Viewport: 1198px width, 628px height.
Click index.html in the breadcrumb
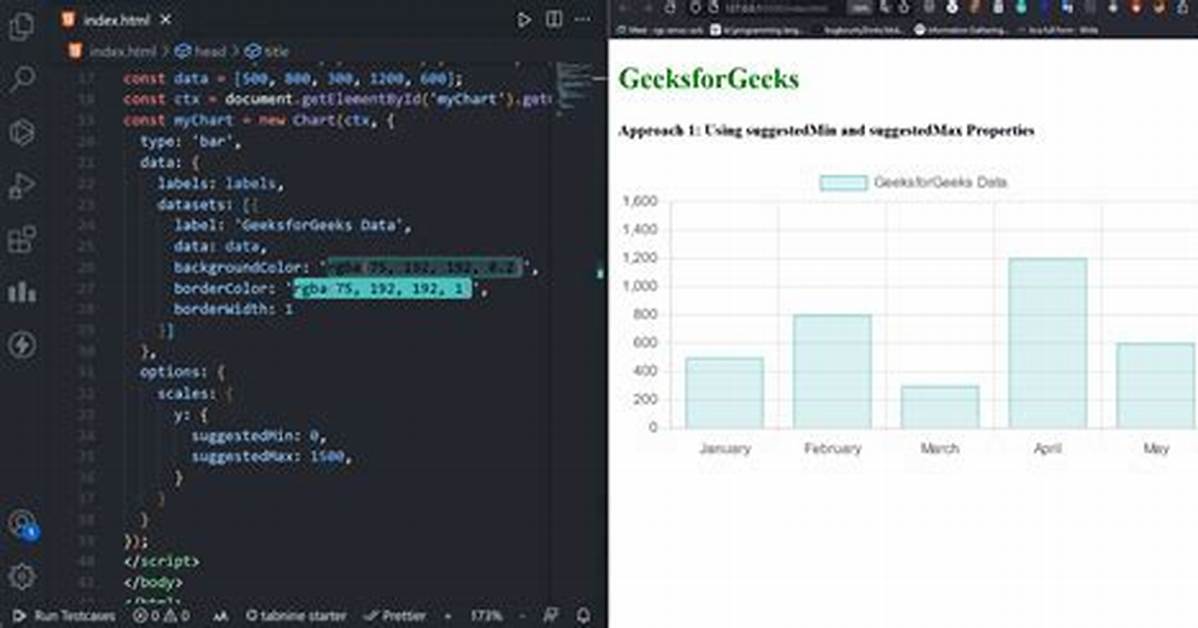coord(122,51)
